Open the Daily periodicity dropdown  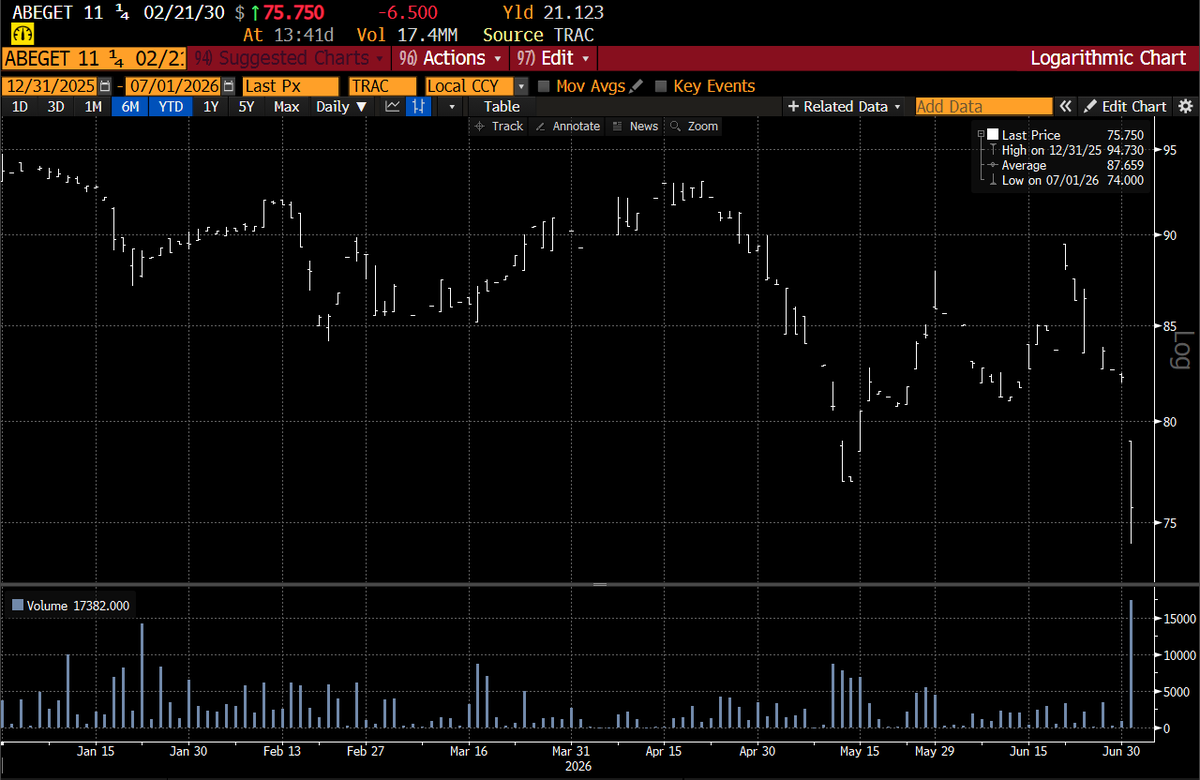341,106
